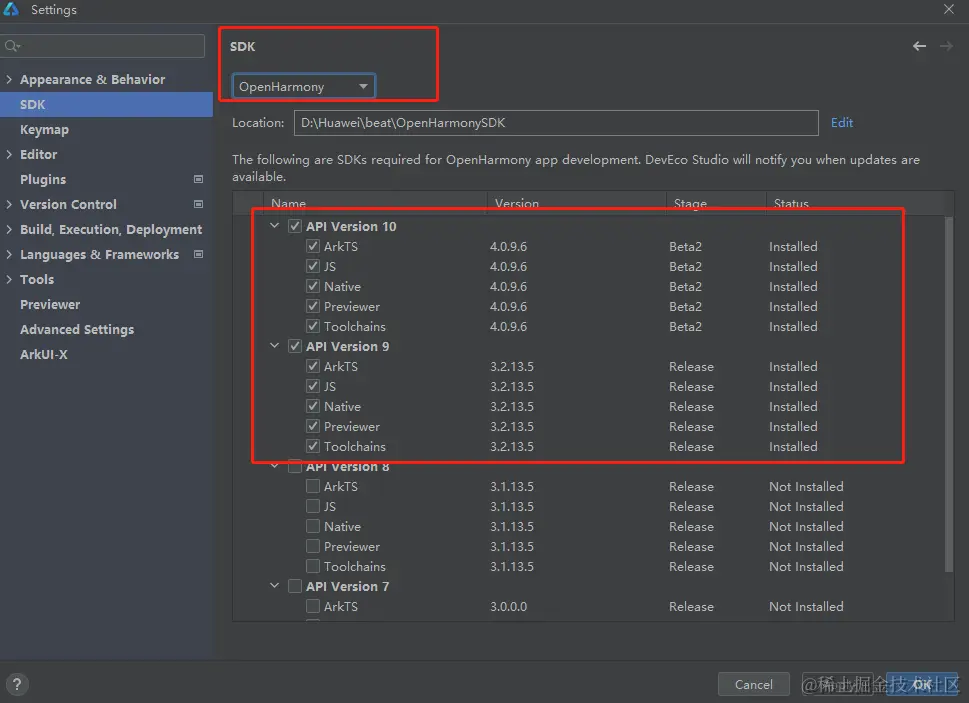Click the Languages & Frameworks indicator icon
Image resolution: width=969 pixels, height=703 pixels.
[198, 255]
